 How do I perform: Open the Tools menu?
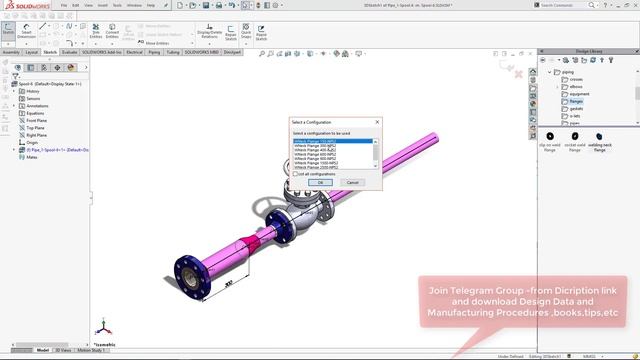pos(117,5)
